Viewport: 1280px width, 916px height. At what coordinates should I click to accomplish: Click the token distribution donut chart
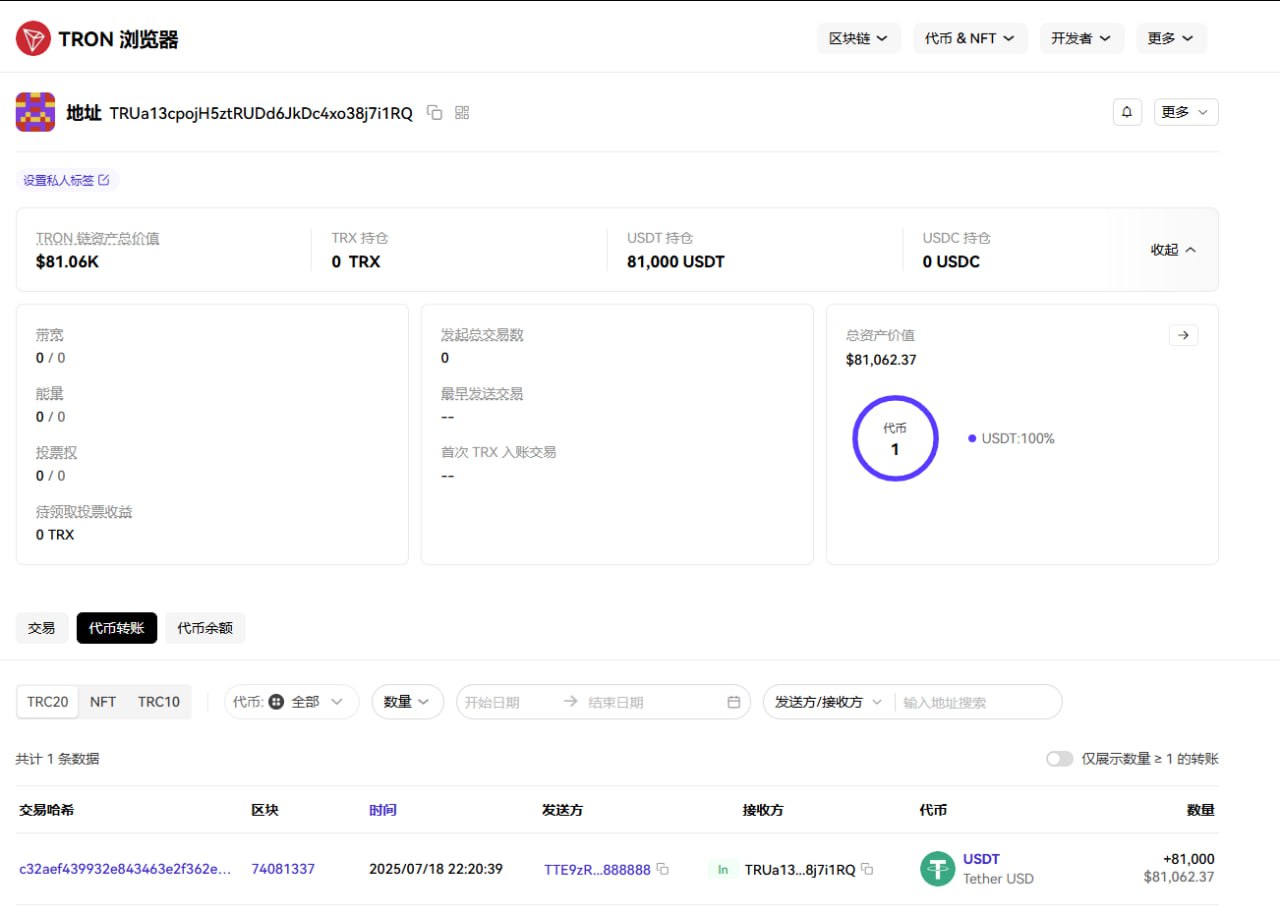(x=895, y=438)
